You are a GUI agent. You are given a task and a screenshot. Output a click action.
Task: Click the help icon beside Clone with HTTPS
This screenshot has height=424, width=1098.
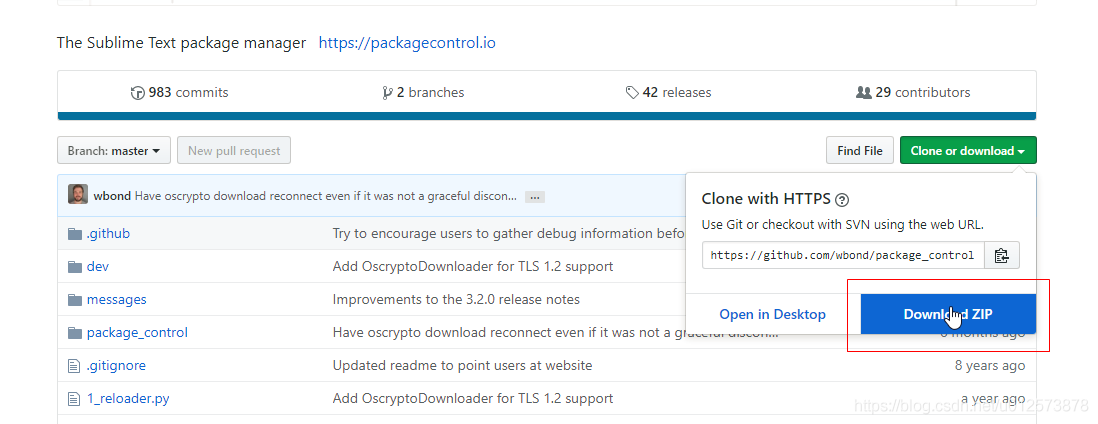[842, 199]
